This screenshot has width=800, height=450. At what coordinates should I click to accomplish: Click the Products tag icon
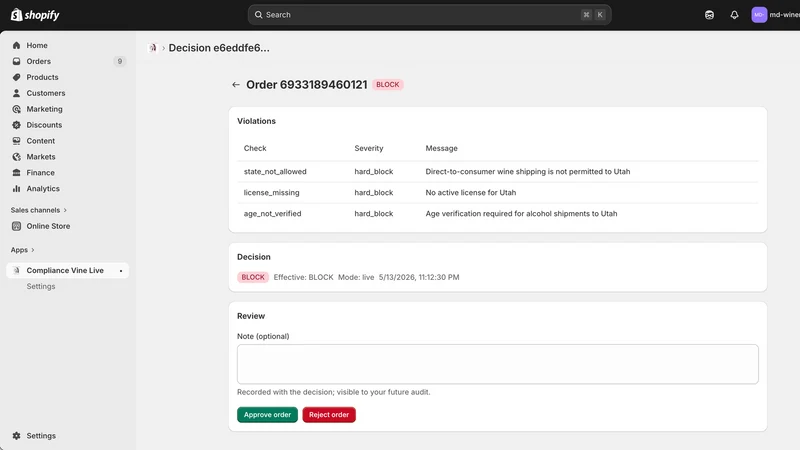[16, 77]
